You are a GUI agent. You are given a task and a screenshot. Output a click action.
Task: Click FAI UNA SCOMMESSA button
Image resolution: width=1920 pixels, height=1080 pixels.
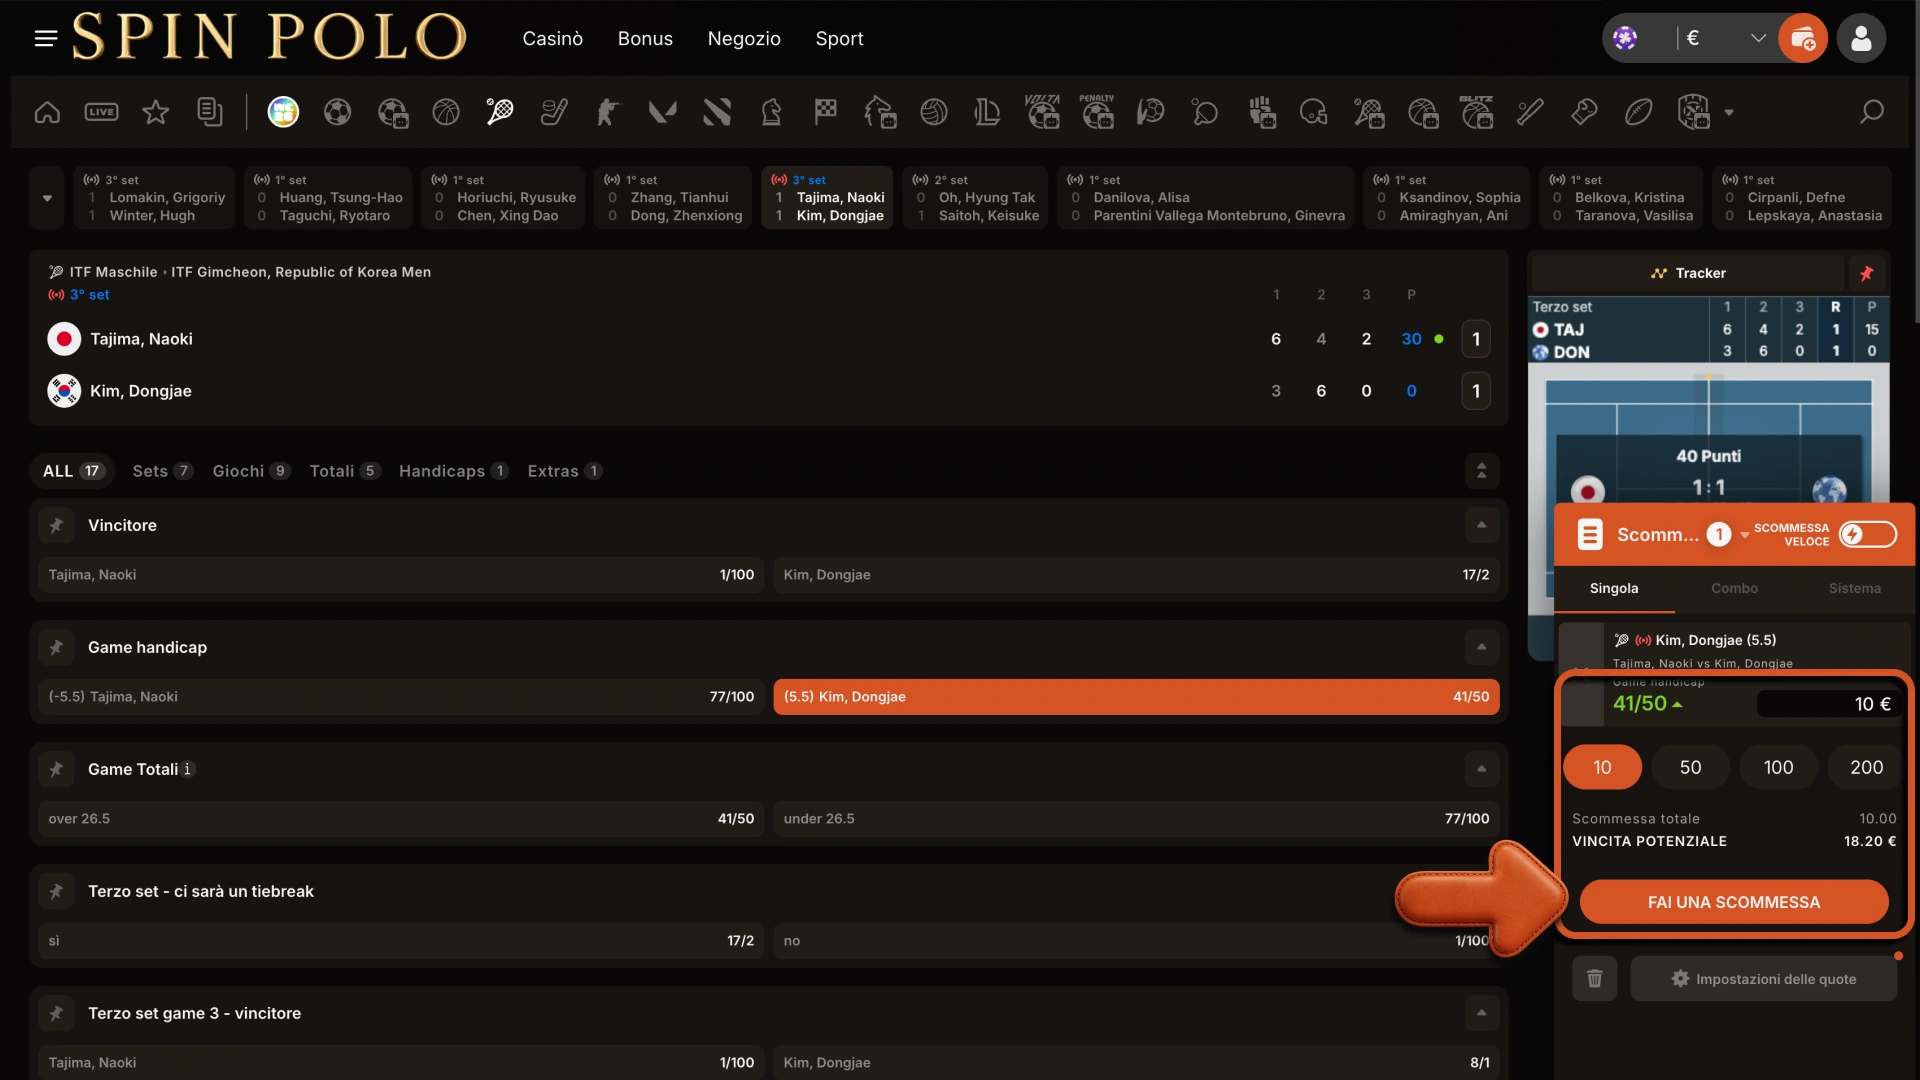point(1733,902)
